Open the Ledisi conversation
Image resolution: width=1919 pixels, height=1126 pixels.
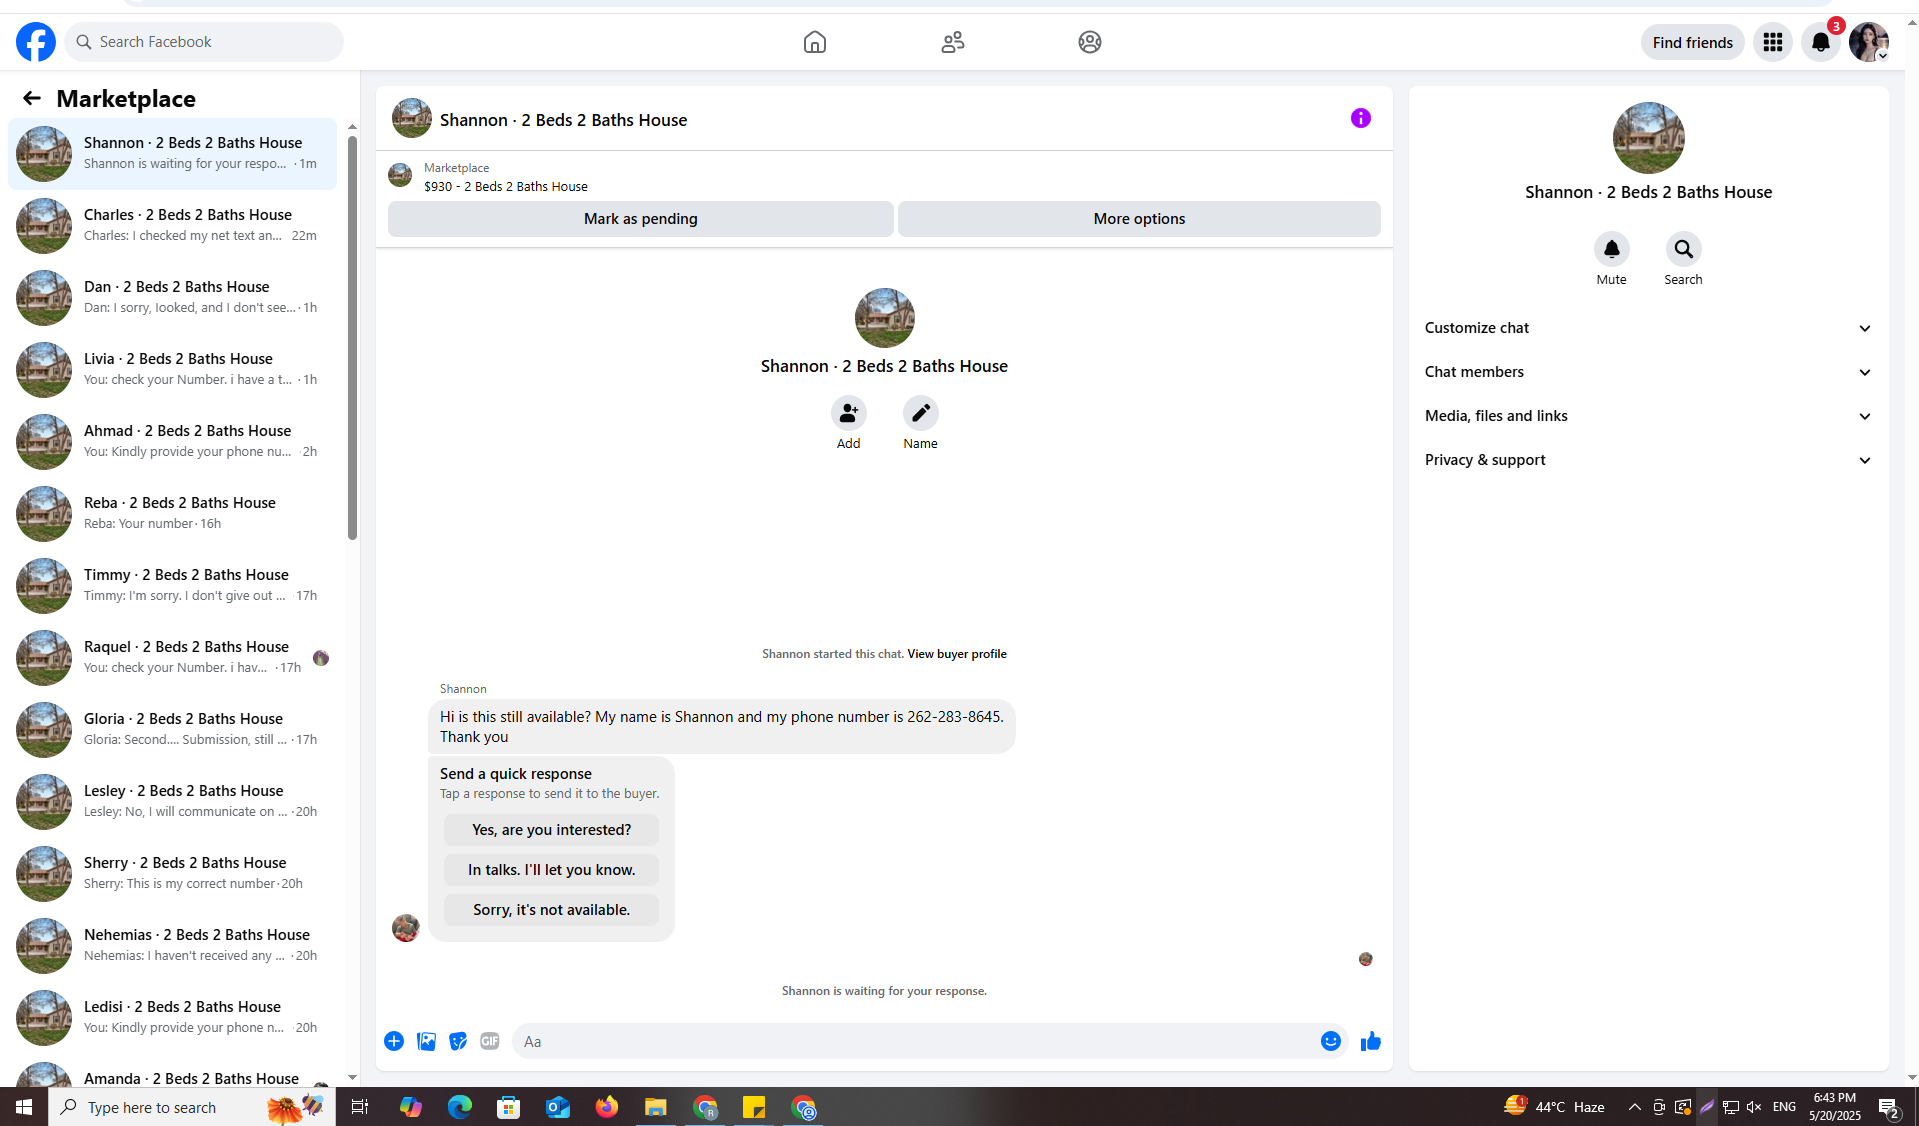172,1018
